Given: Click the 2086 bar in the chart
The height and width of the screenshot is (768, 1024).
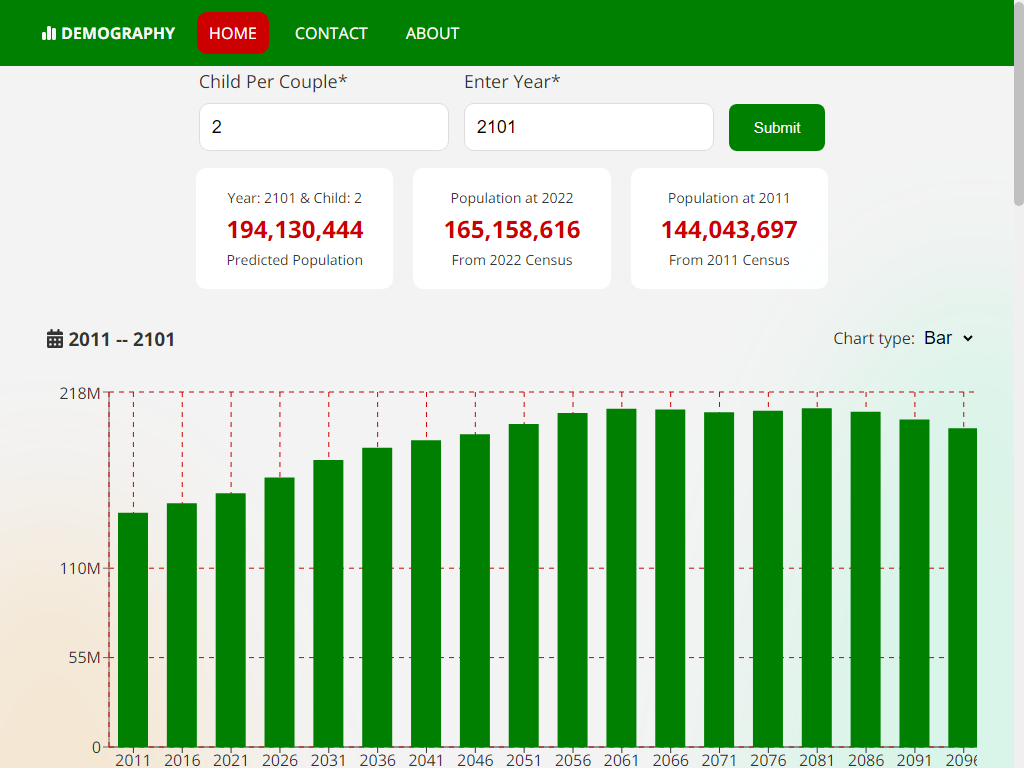Looking at the screenshot, I should click(865, 579).
